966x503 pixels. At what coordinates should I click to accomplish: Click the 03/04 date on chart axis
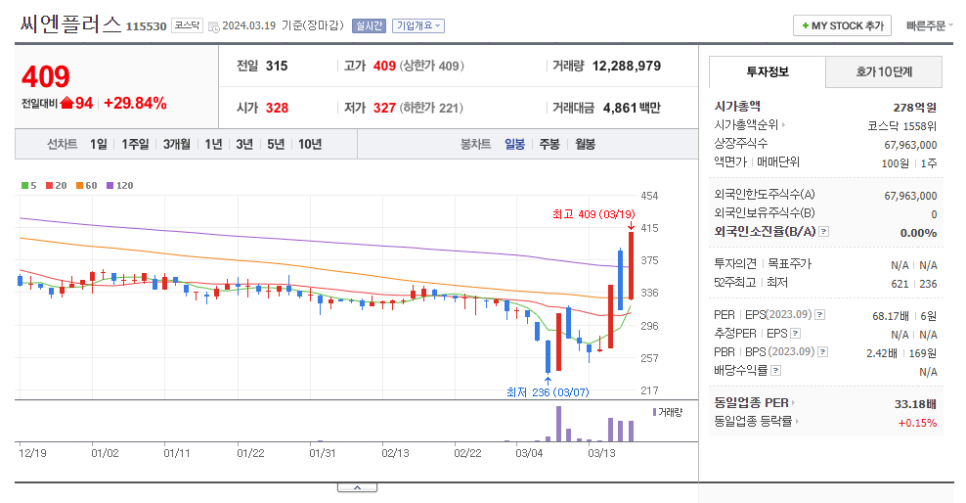529,453
